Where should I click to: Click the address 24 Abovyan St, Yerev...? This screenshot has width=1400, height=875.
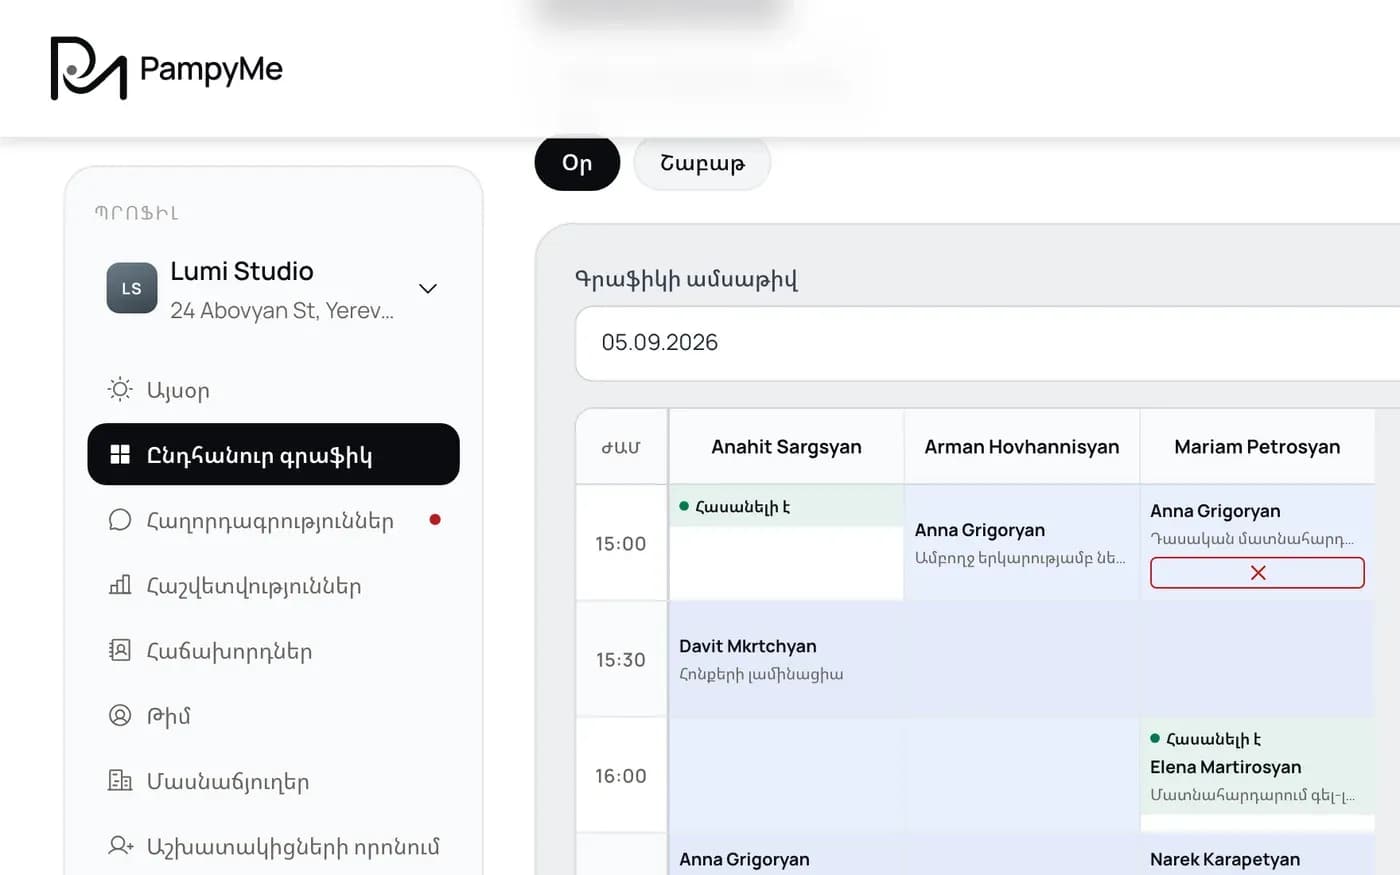(282, 310)
